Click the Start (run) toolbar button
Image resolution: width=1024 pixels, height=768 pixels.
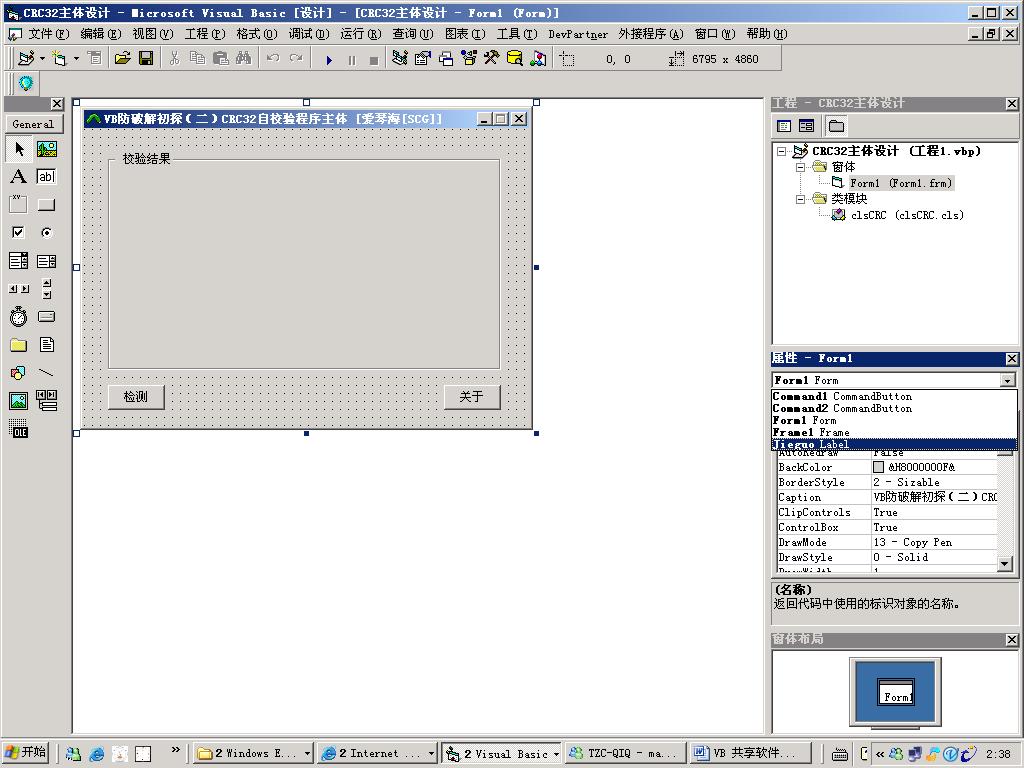329,60
